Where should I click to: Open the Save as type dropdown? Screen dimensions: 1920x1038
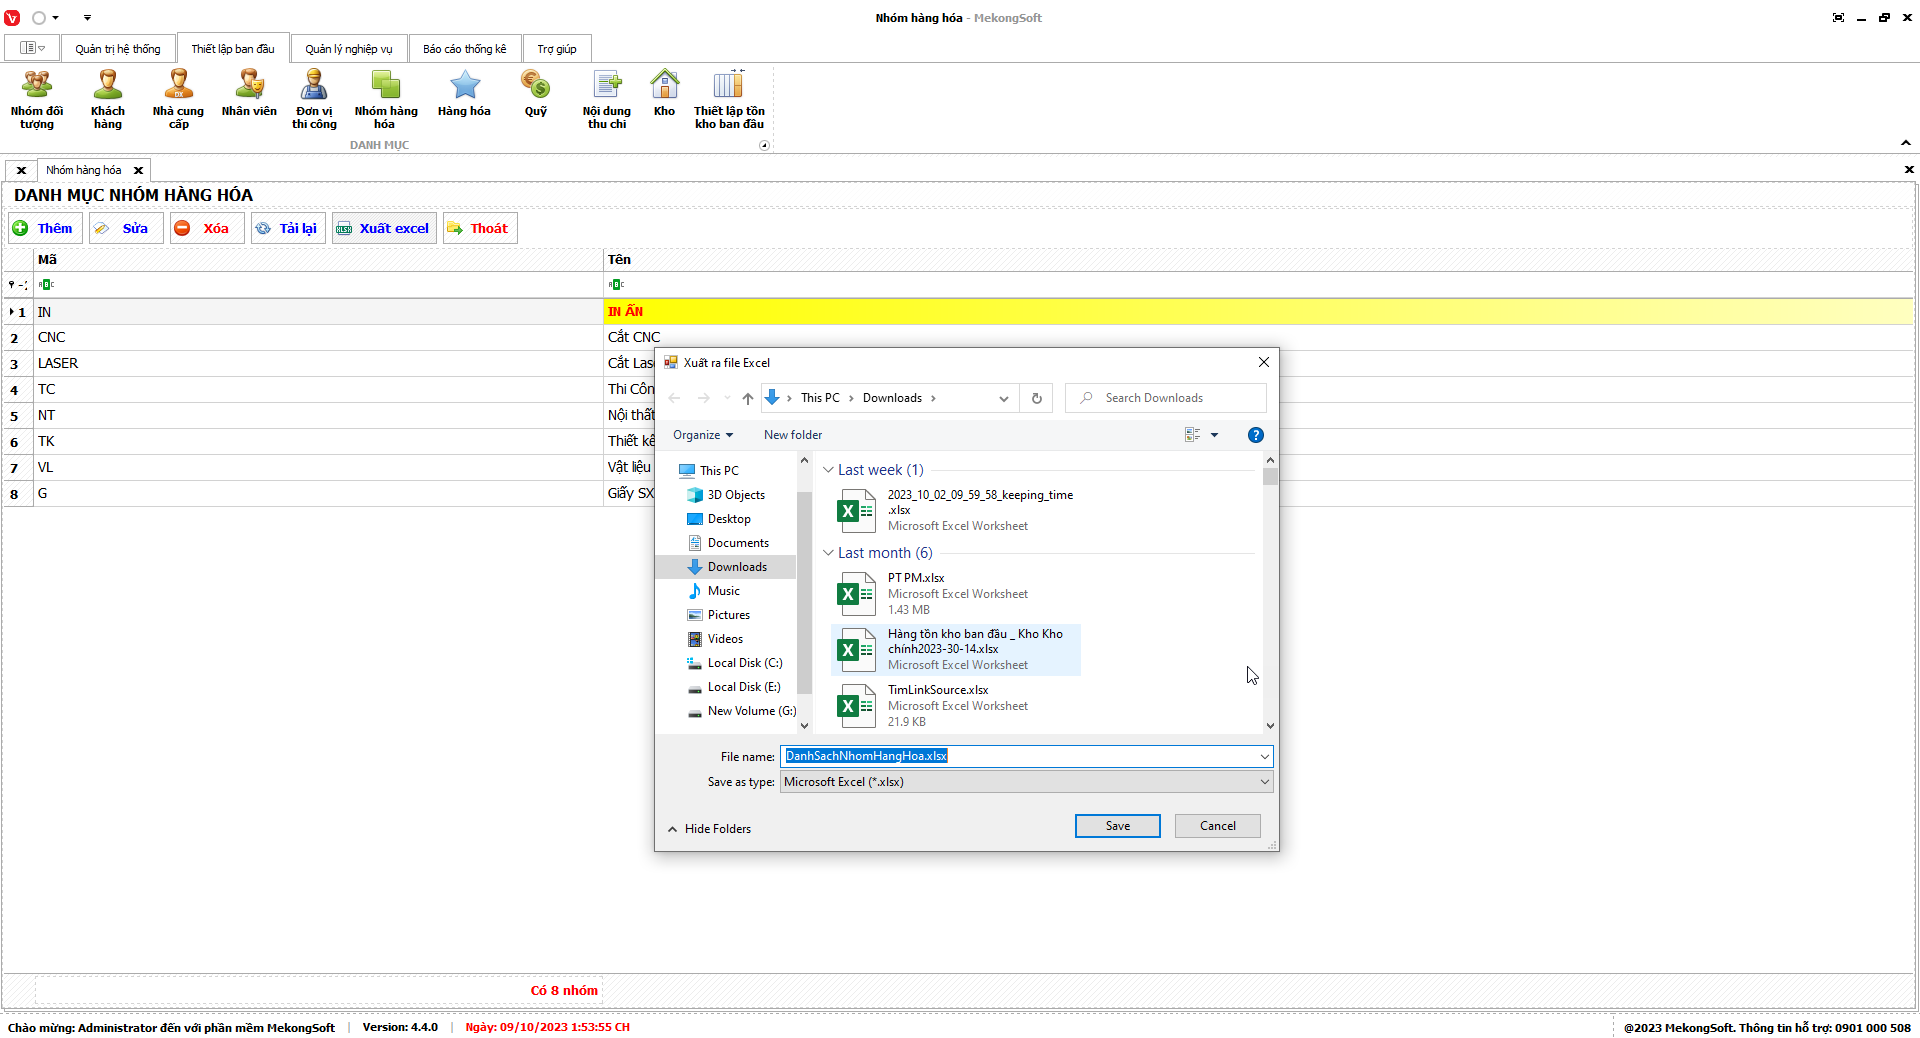coord(1026,782)
